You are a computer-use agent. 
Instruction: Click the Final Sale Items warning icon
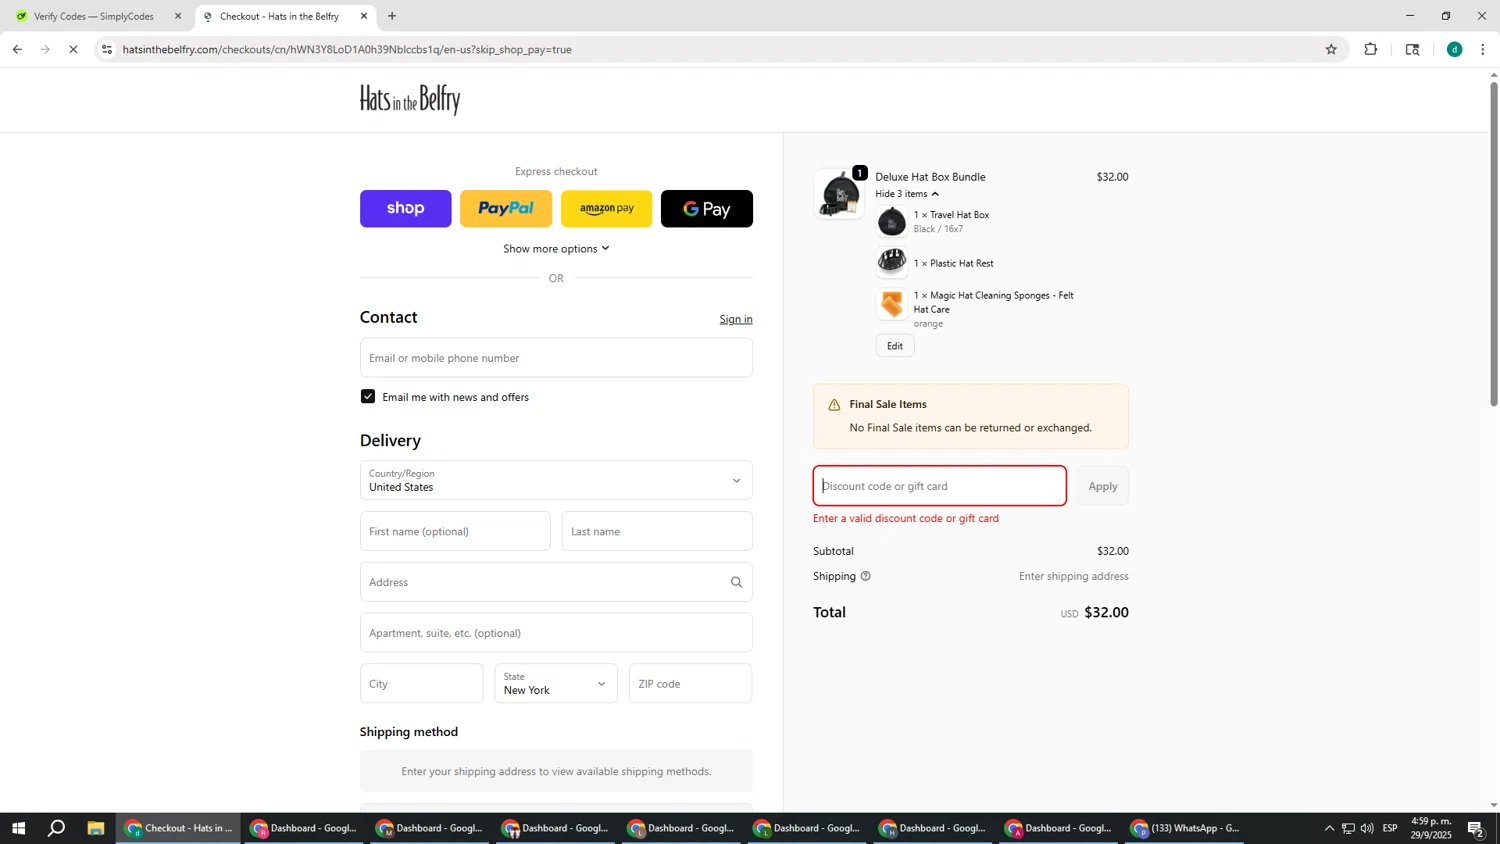click(834, 405)
